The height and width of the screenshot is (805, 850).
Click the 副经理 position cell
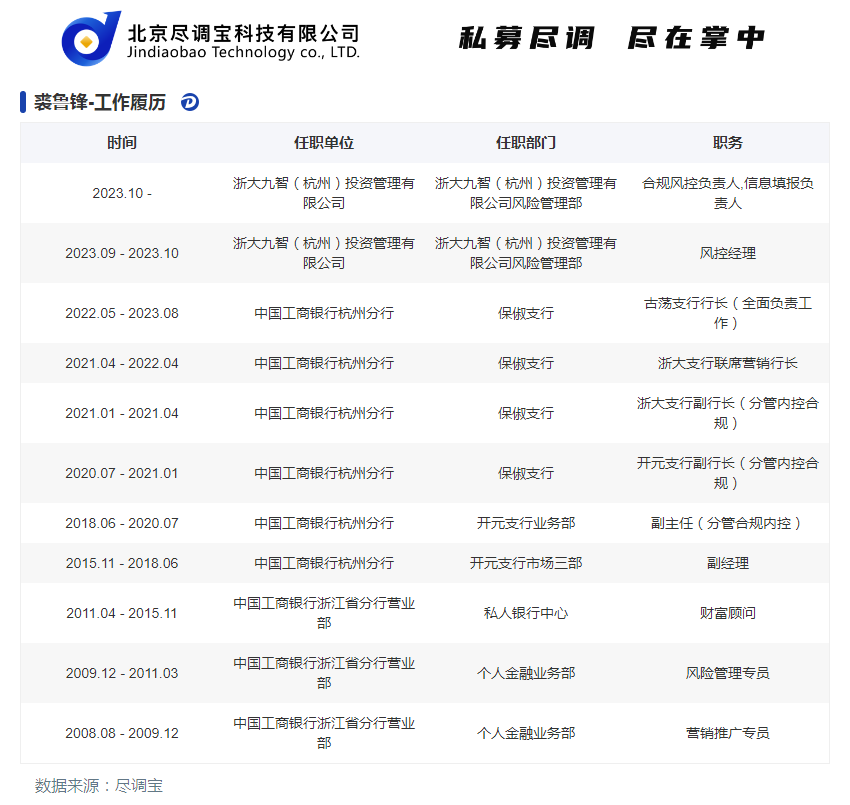click(727, 563)
